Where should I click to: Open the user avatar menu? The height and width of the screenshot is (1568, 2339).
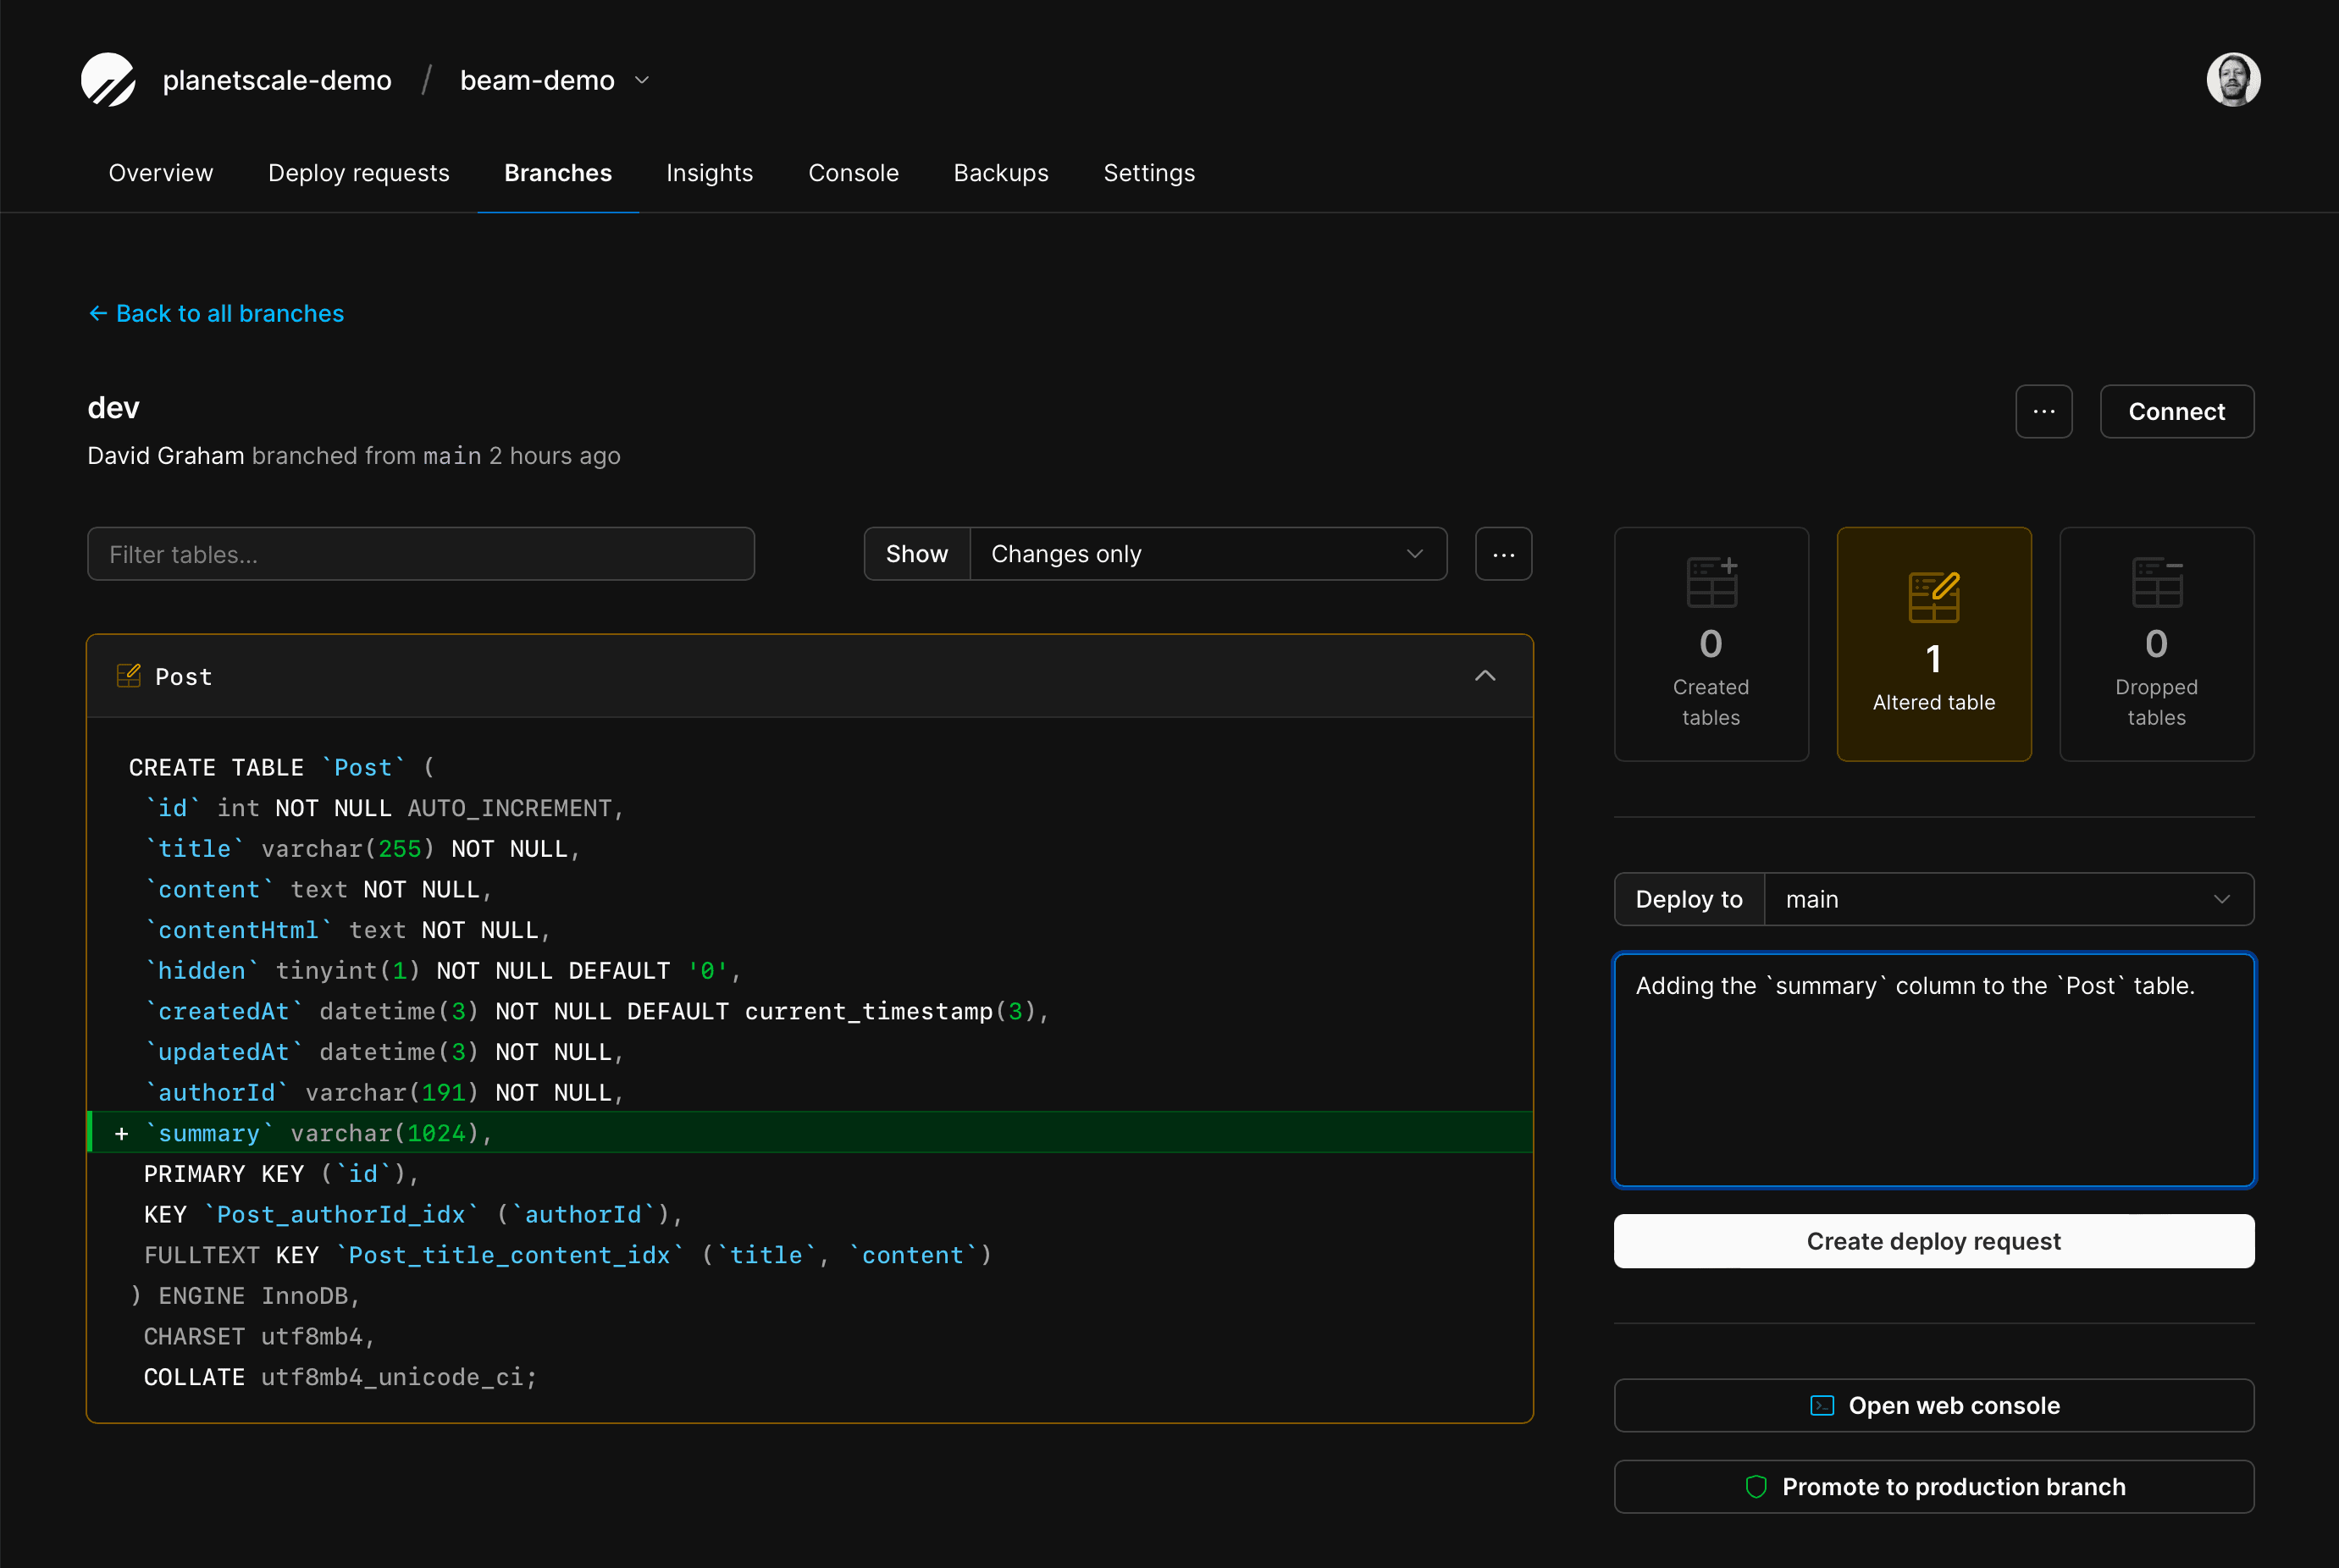(2233, 79)
